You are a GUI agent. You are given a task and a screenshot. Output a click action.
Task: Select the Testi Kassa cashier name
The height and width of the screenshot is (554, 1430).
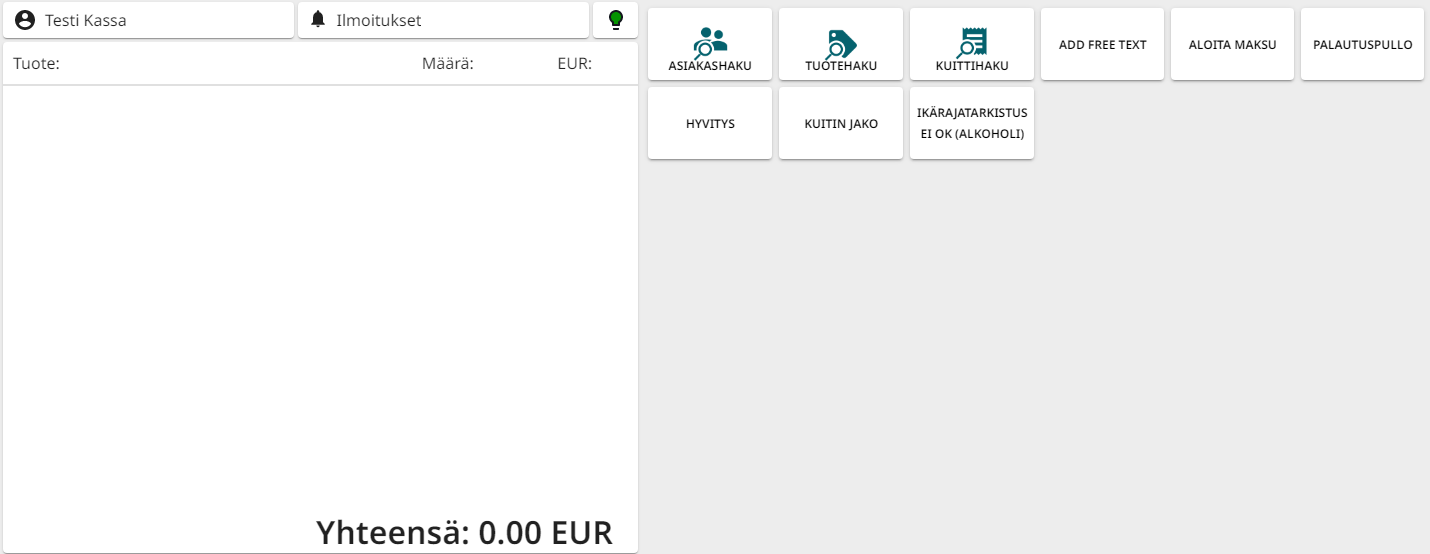(x=86, y=20)
